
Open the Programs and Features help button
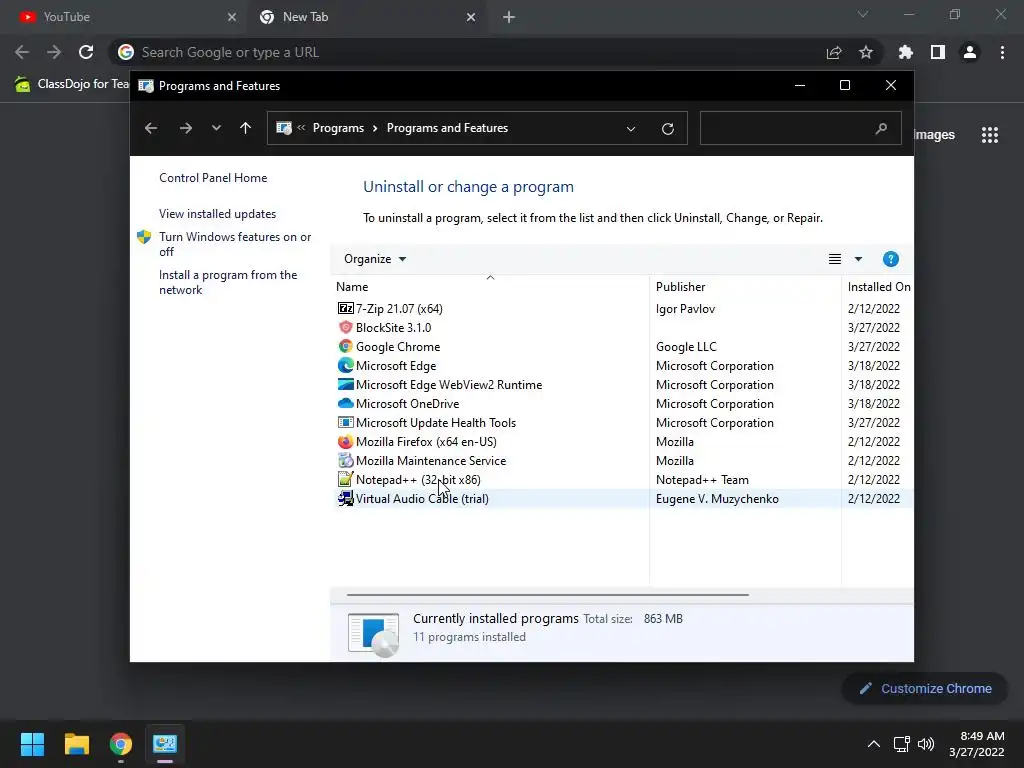point(890,259)
